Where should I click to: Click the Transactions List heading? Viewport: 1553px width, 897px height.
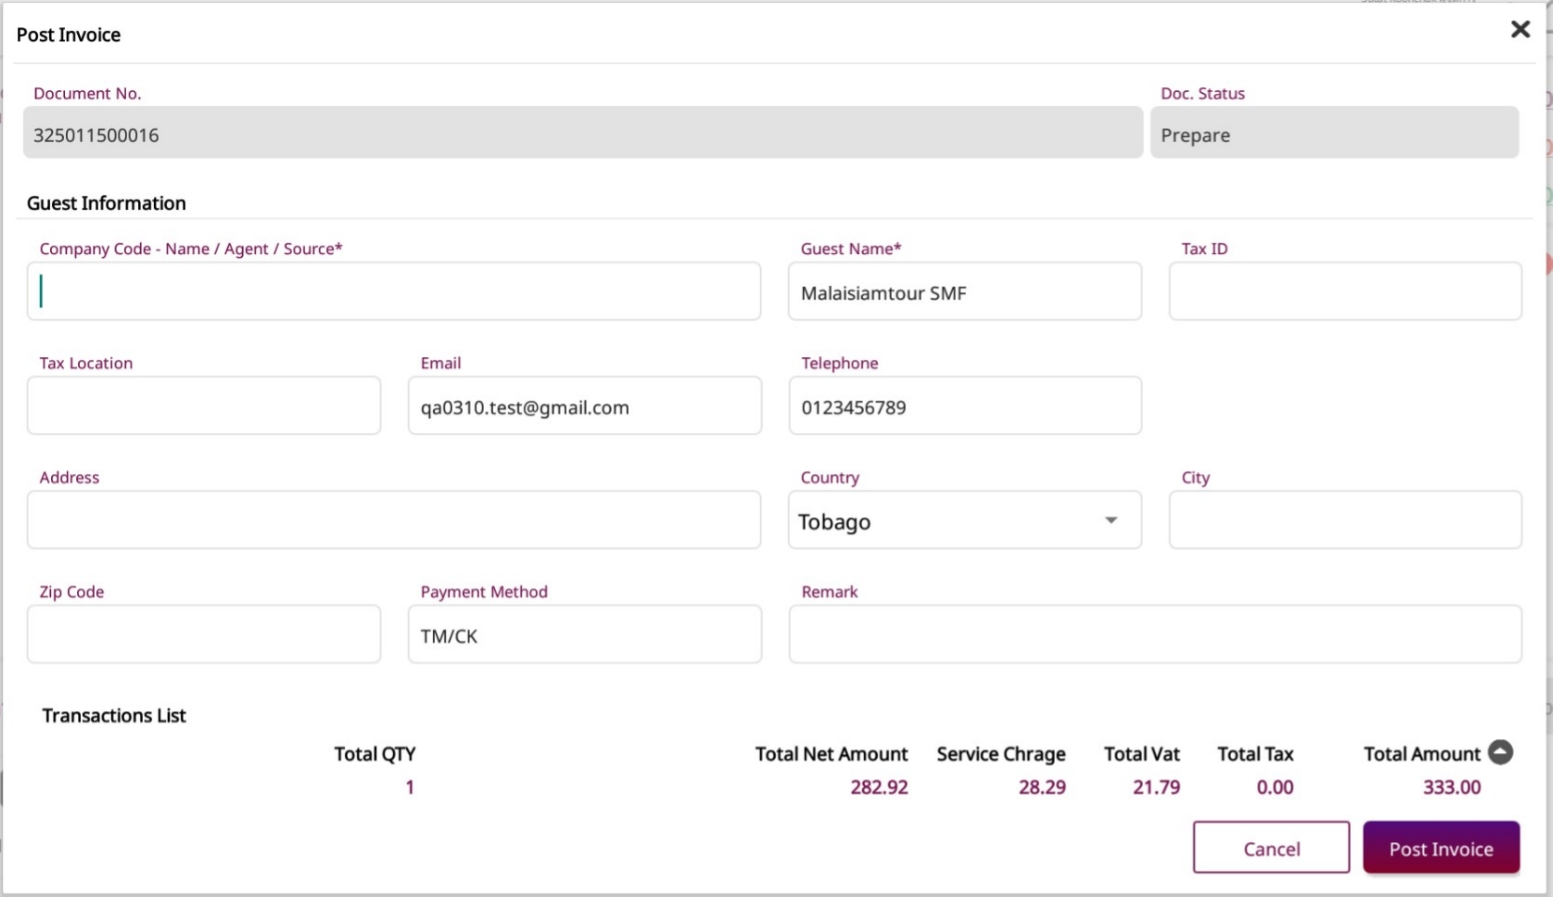(114, 715)
